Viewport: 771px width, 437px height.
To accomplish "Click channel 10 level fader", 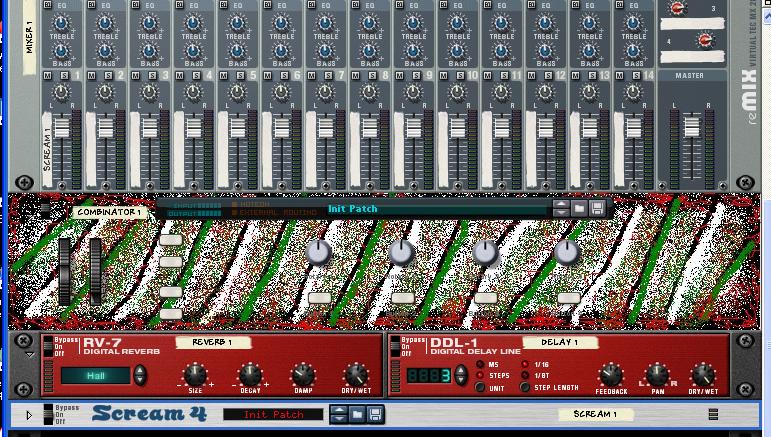I will [458, 128].
